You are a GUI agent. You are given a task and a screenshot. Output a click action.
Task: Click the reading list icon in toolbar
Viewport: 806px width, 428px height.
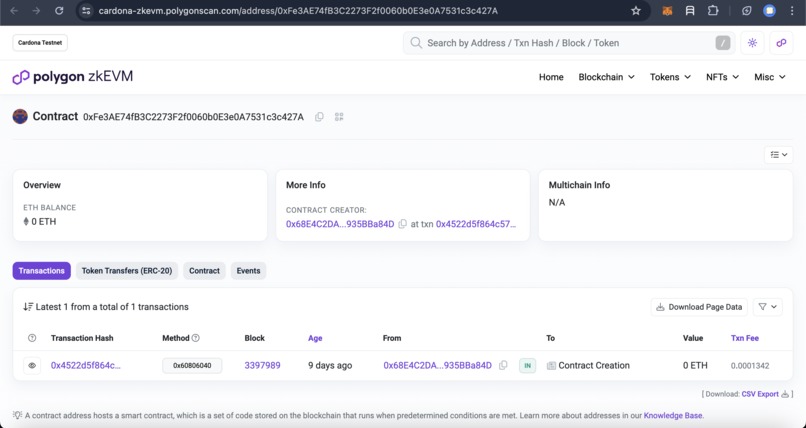click(690, 10)
